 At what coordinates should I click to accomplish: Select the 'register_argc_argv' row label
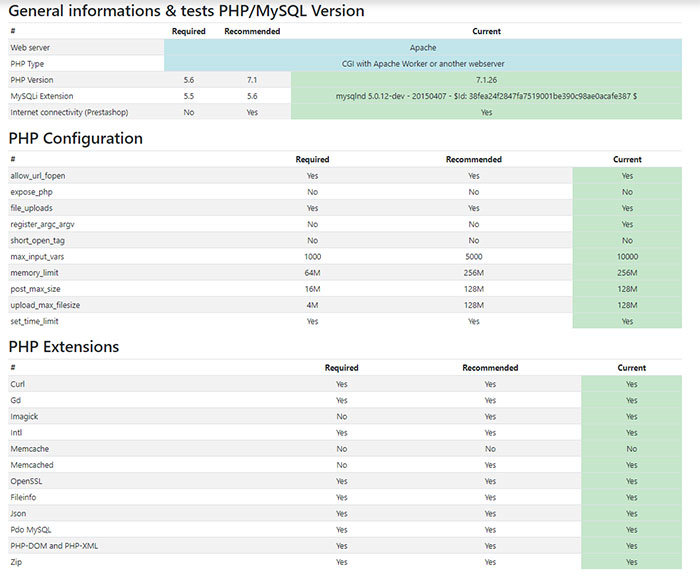coord(42,224)
